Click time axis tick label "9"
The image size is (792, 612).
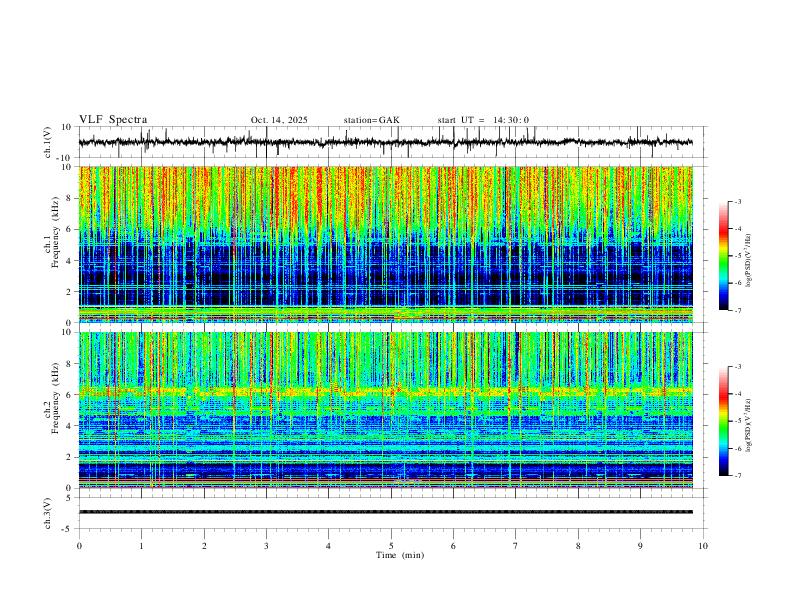pyautogui.click(x=640, y=546)
